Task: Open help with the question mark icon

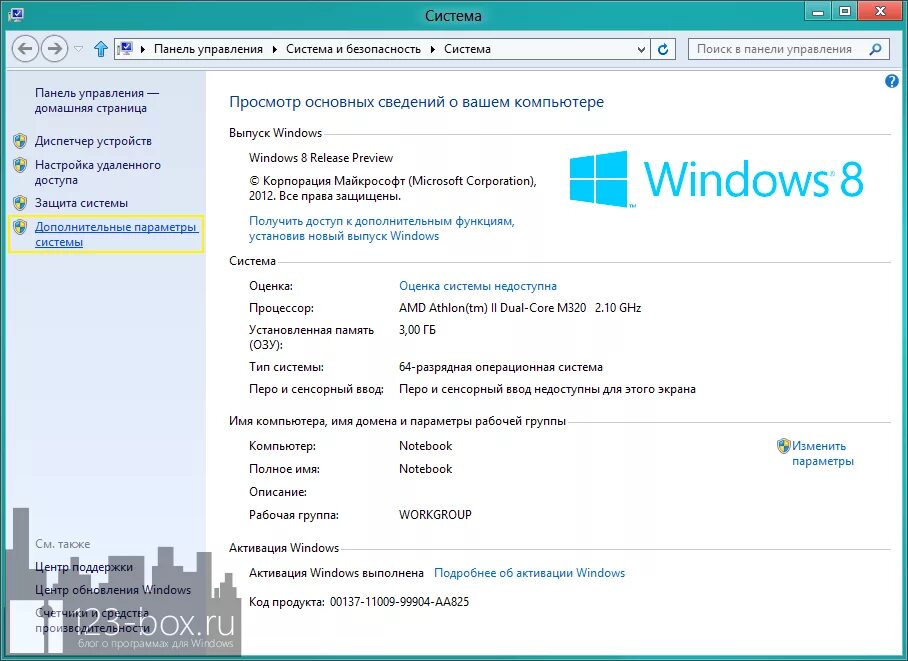Action: pyautogui.click(x=892, y=81)
